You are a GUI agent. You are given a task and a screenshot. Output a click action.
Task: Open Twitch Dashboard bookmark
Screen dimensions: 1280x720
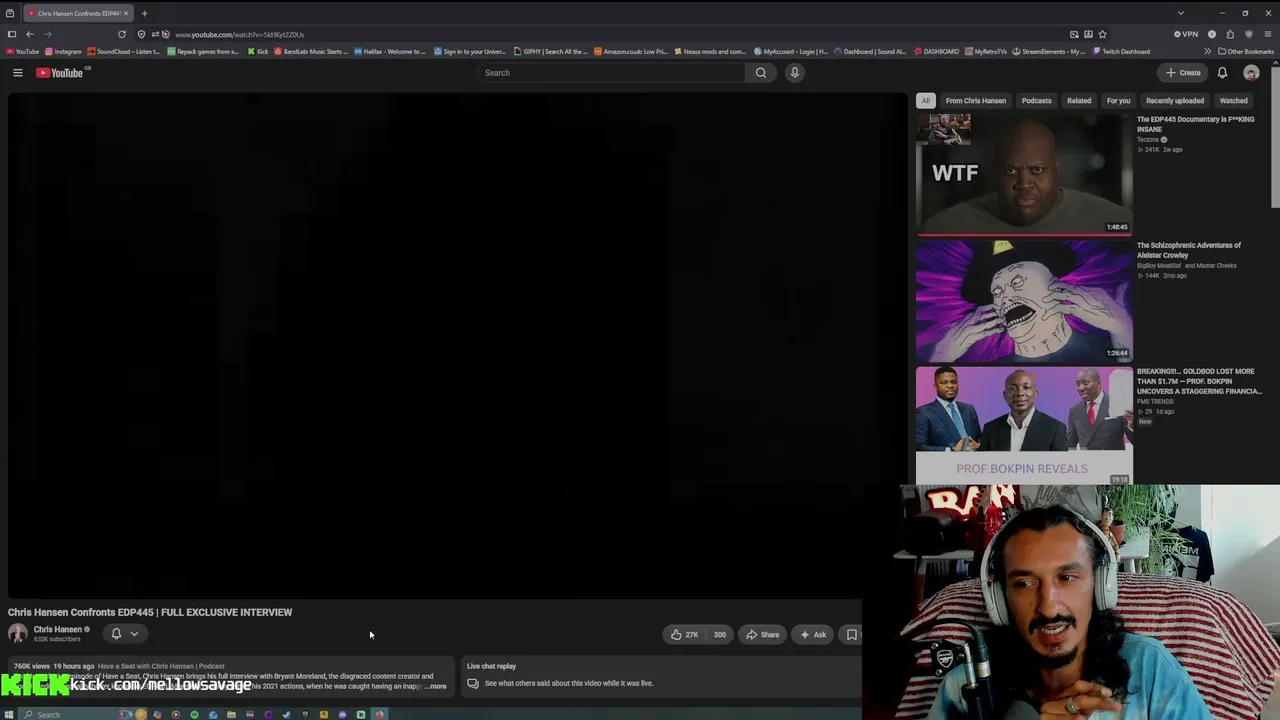[x=1121, y=51]
